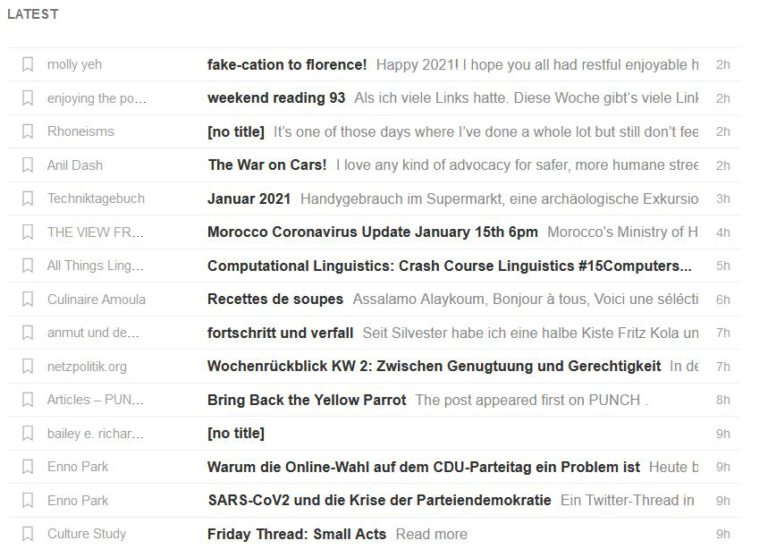This screenshot has height=549, width=768.
Task: Open Friday Thread: Small Acts post
Action: 297,534
